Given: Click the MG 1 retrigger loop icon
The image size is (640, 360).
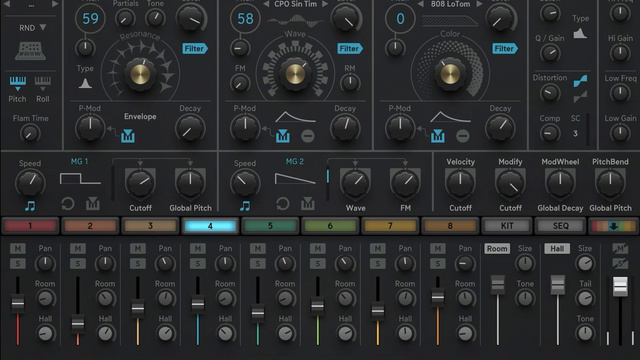Looking at the screenshot, I should click(x=68, y=204).
